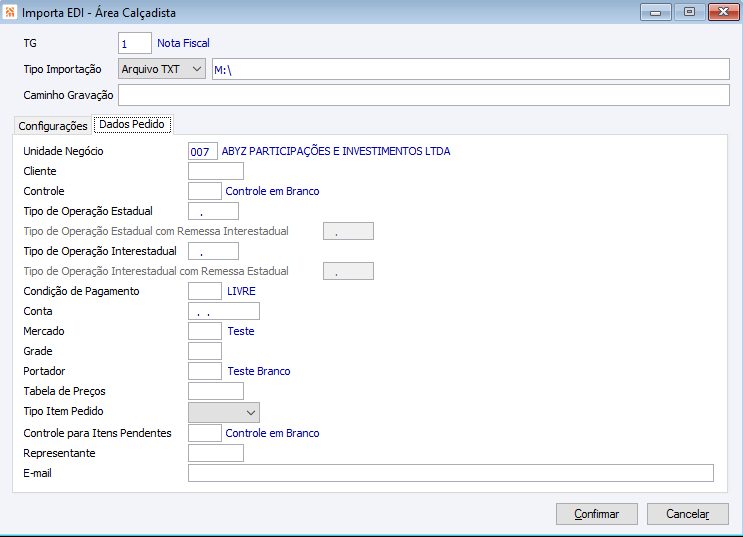Click the app icon in title bar
Screen dimensions: 743x537
[x=11, y=13]
